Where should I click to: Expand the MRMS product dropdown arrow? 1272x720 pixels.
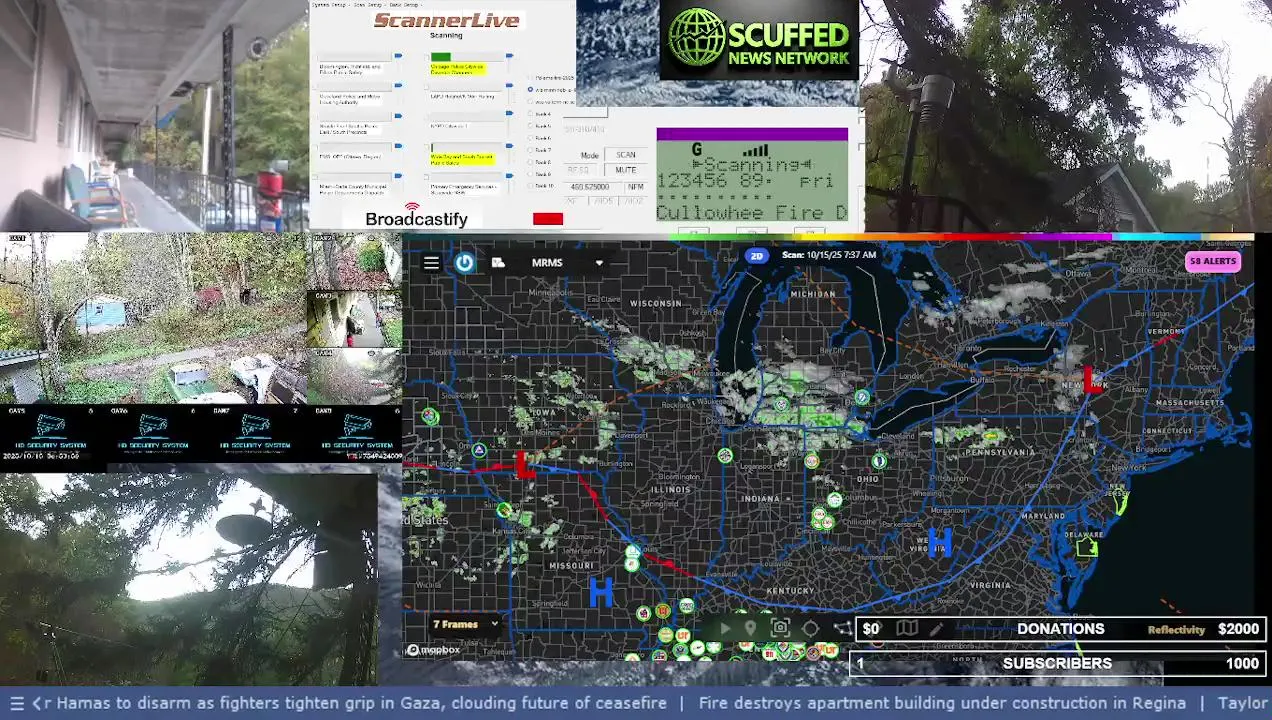click(599, 263)
